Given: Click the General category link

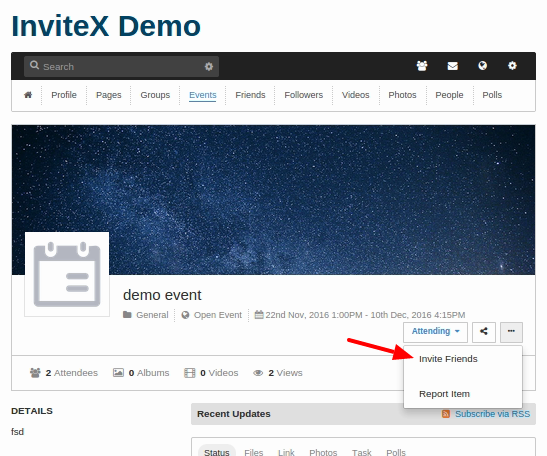Looking at the screenshot, I should [152, 315].
